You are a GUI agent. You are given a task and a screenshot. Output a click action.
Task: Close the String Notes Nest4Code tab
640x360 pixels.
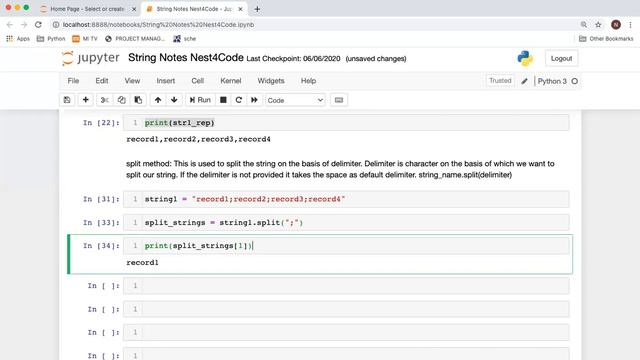point(240,9)
